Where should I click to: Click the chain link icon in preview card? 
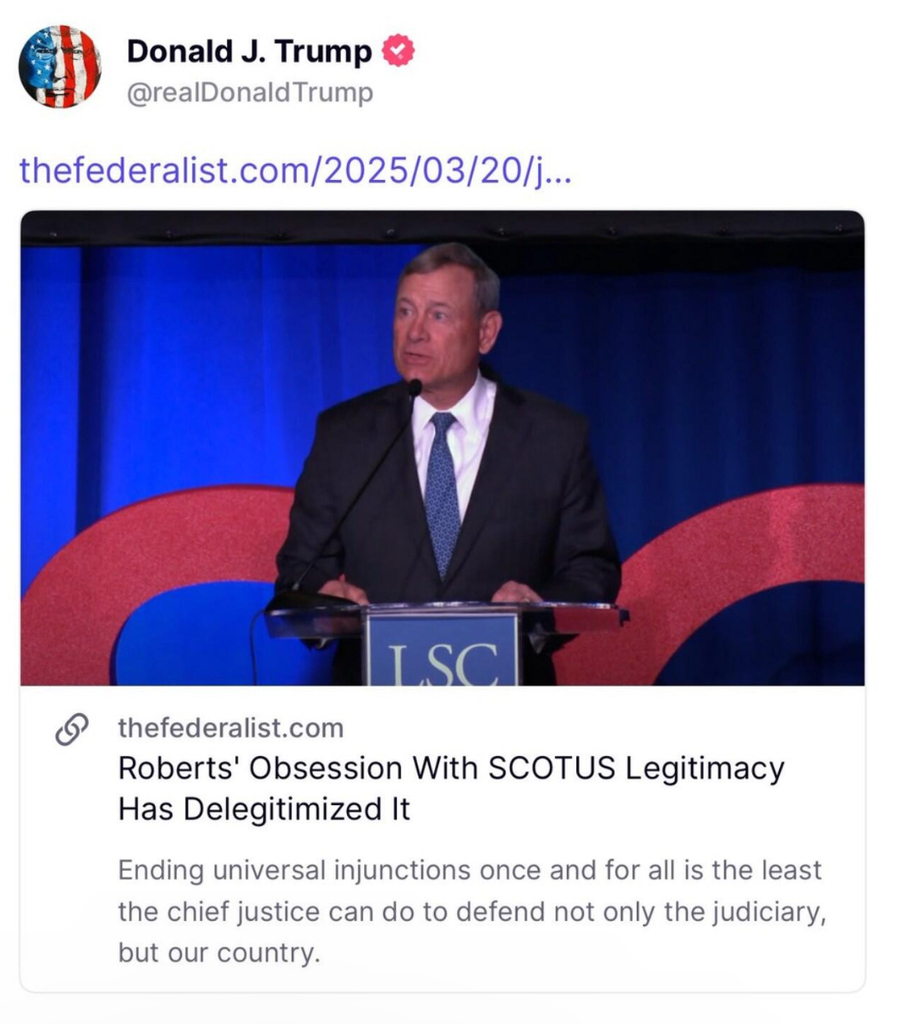(71, 731)
